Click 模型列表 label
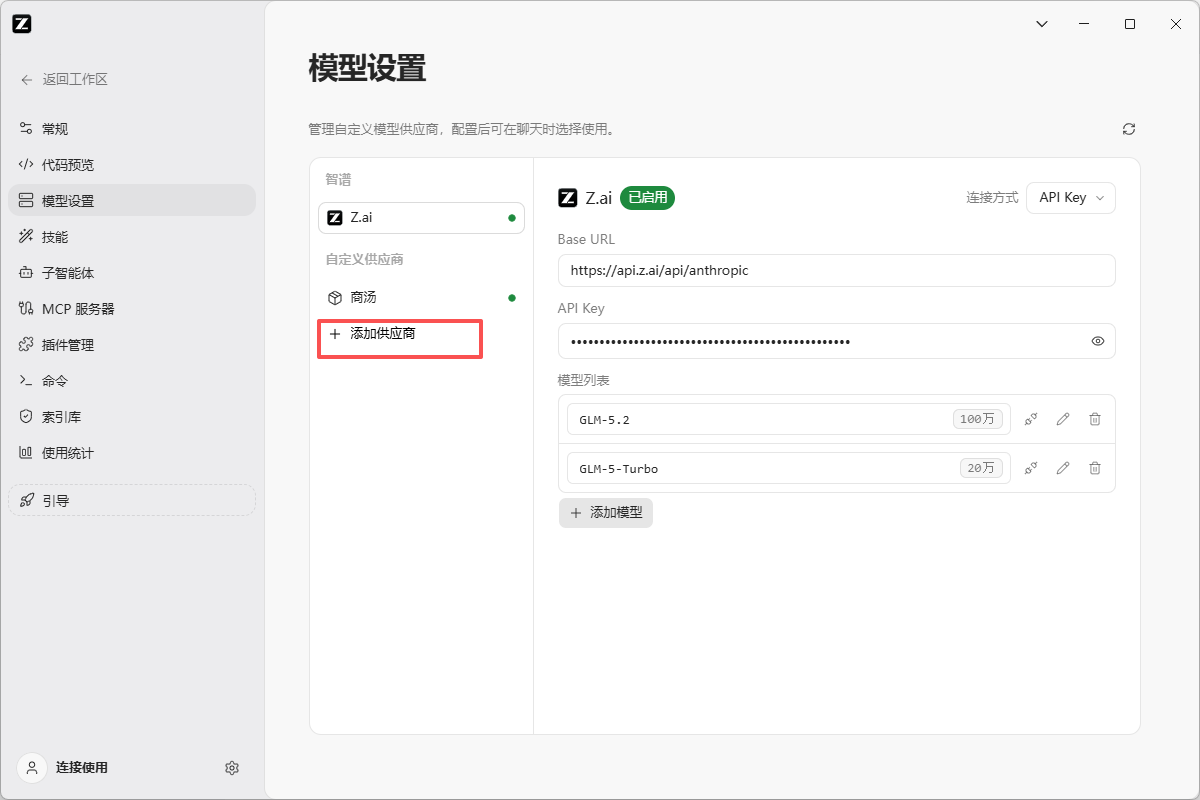The height and width of the screenshot is (800, 1200). pos(584,381)
